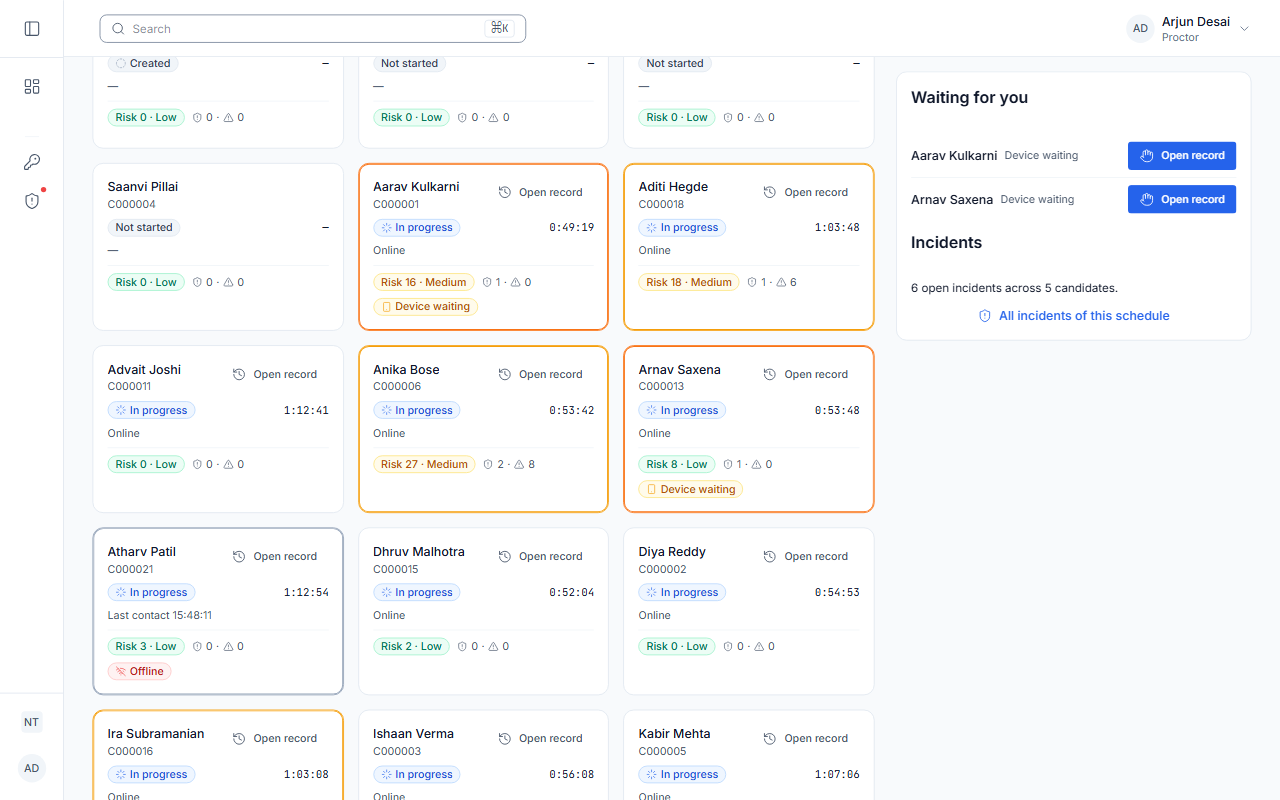Click Risk 27 · Medium badge
Screen dimensions: 1280x800
pyautogui.click(x=425, y=464)
